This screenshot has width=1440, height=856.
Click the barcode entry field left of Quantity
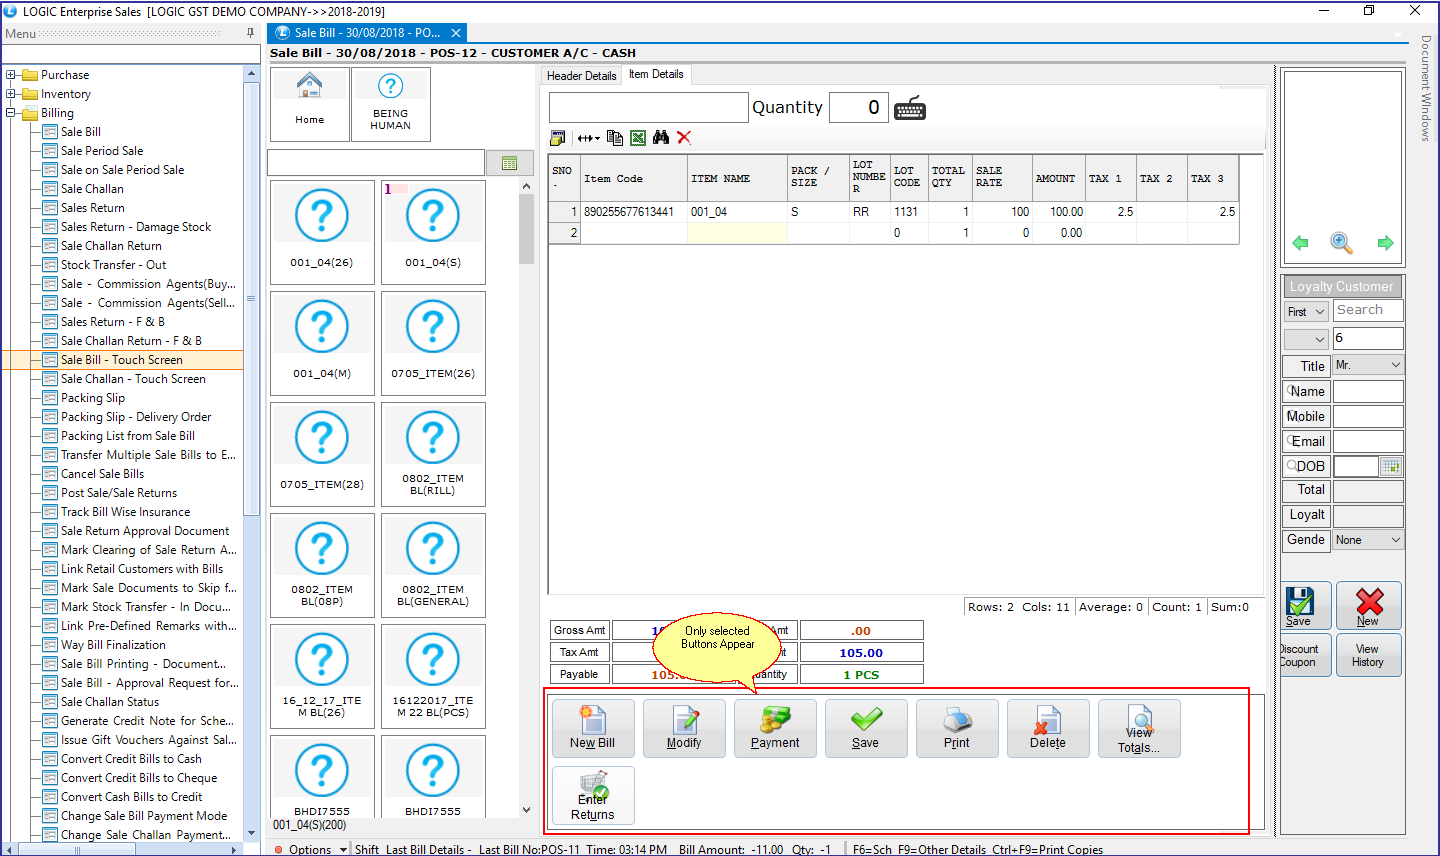coord(648,107)
